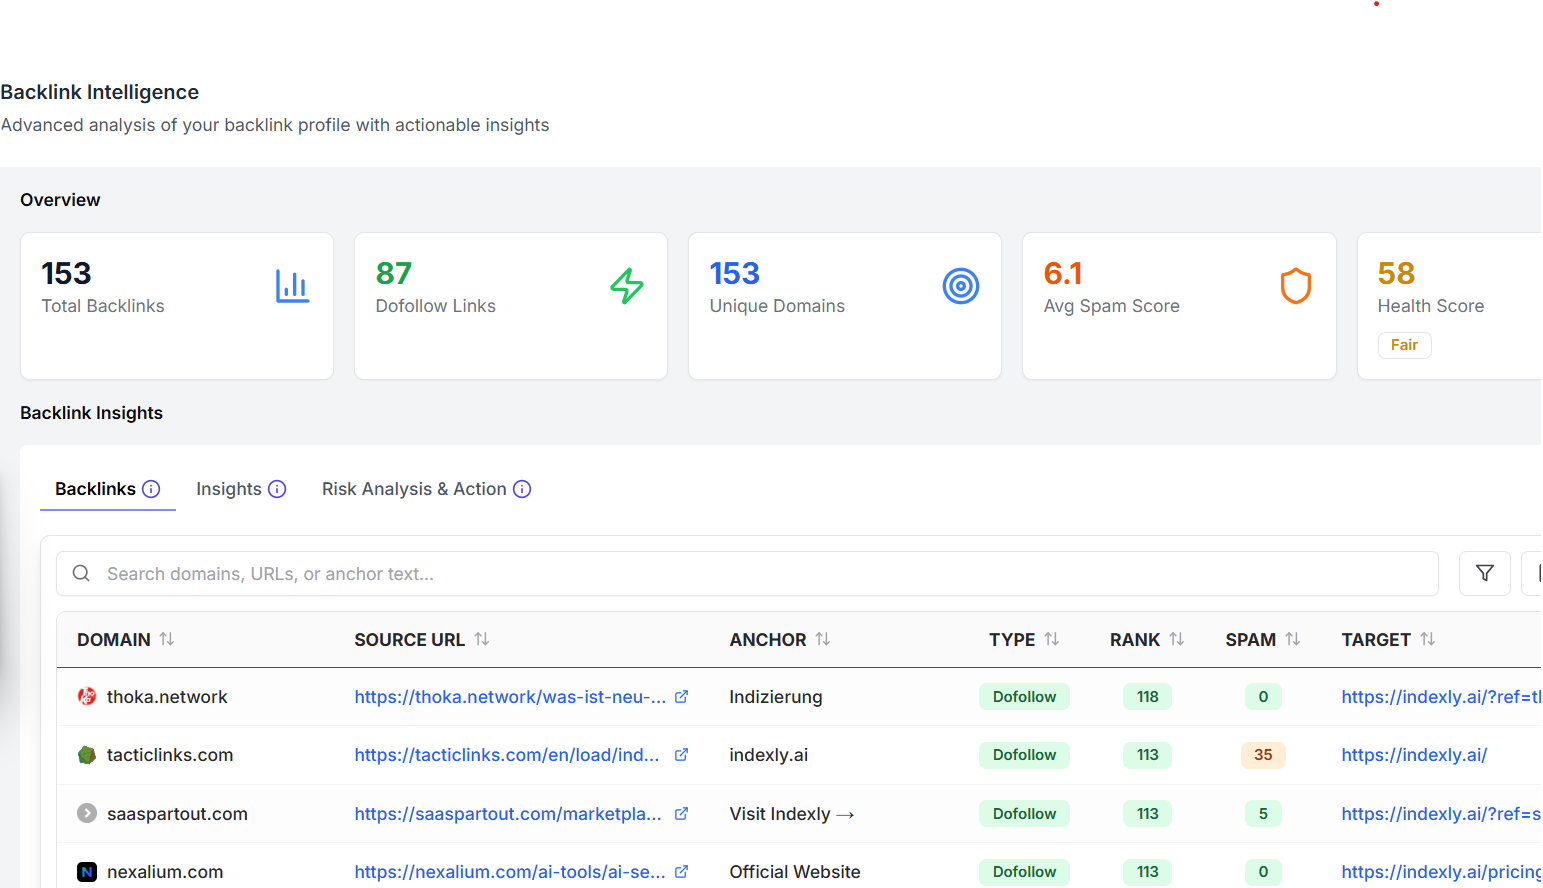Click the thoka.network domain name
This screenshot has width=1543, height=888.
coord(167,697)
